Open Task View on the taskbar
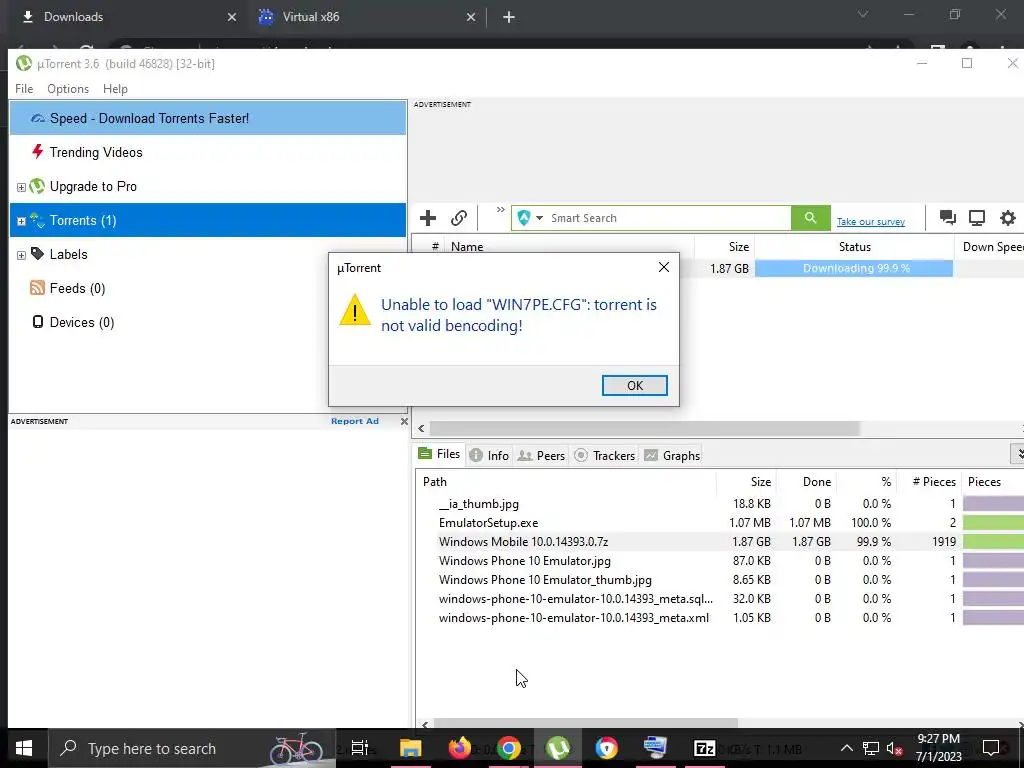The image size is (1024, 768). [x=360, y=748]
